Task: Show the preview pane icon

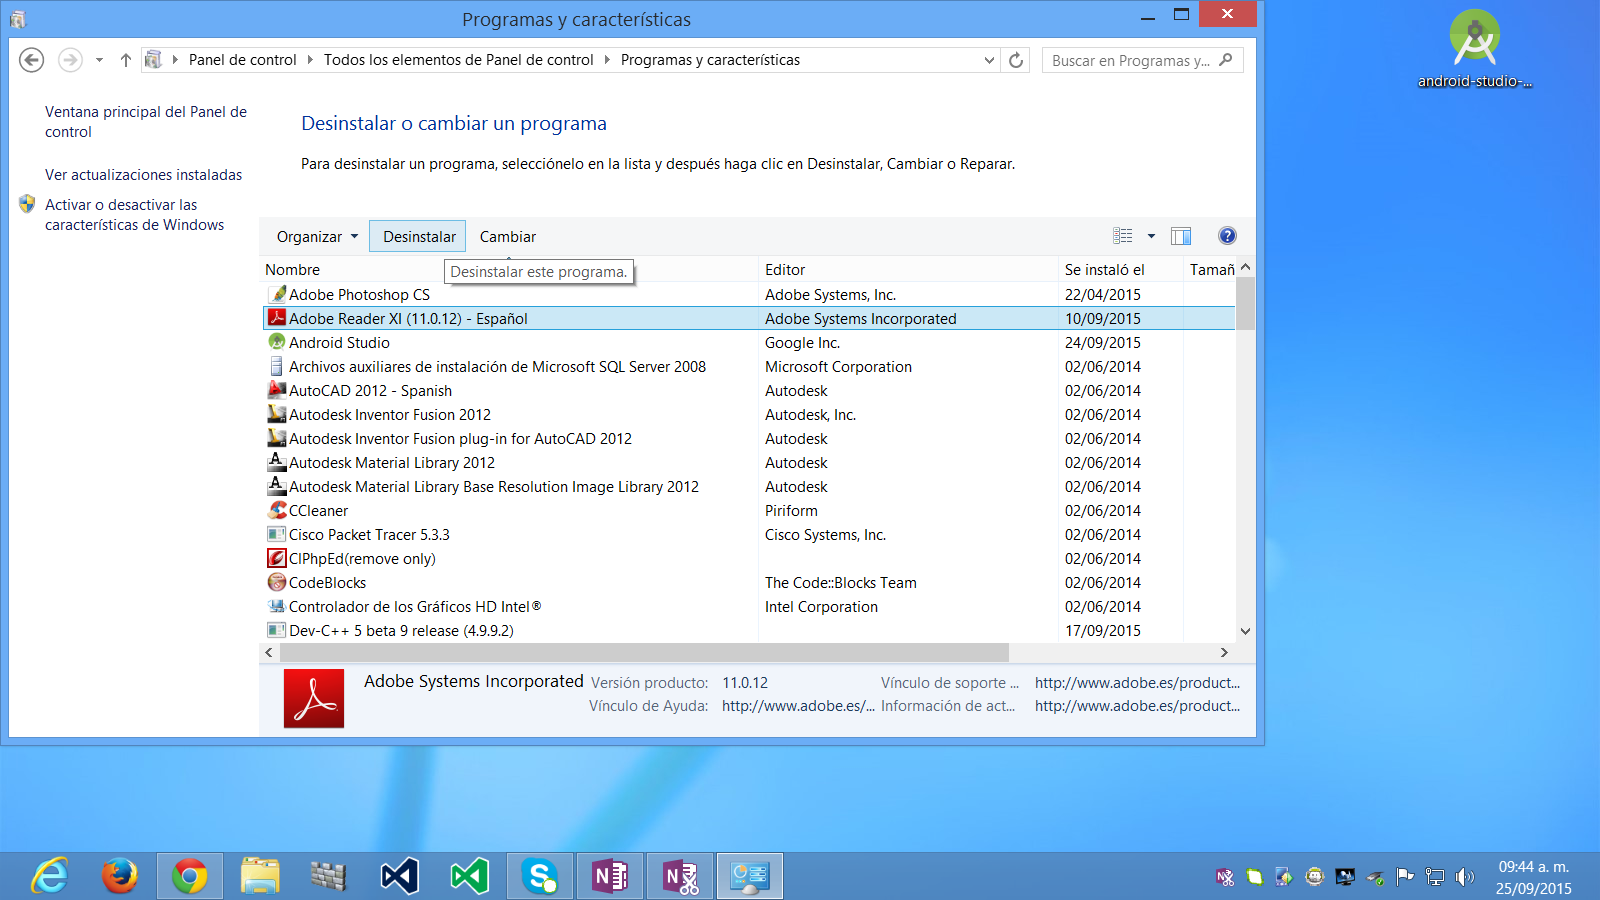Action: click(1181, 236)
